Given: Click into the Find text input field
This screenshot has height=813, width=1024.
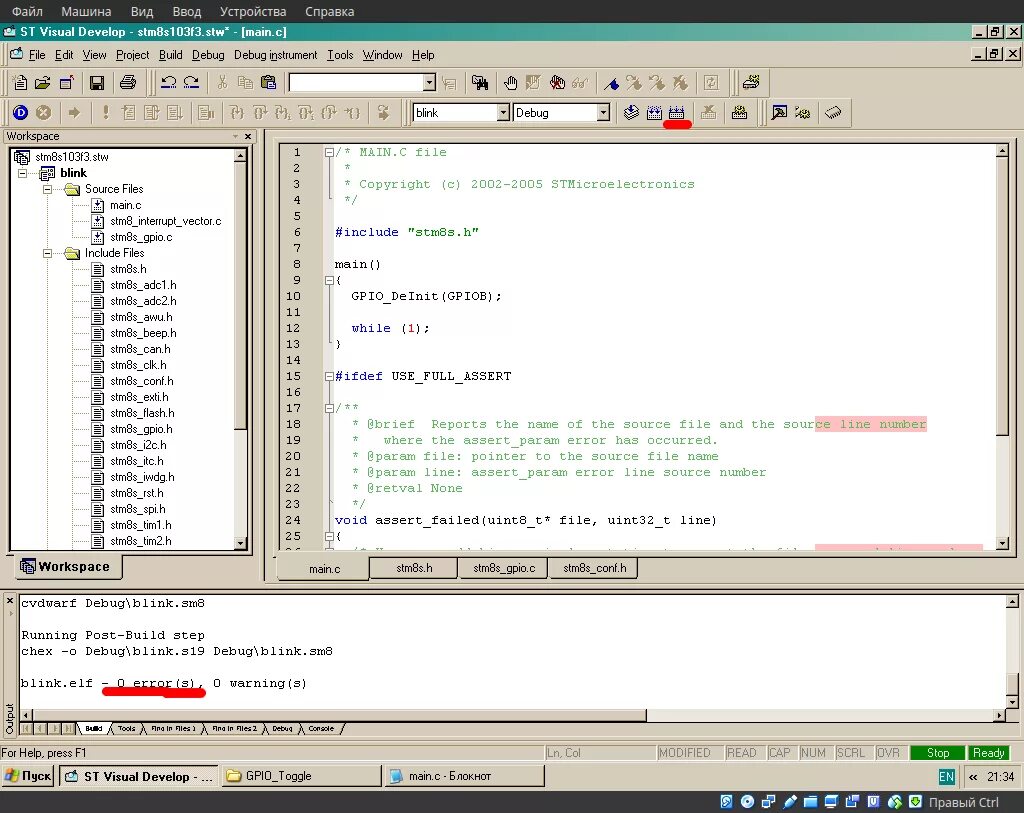Looking at the screenshot, I should coord(357,82).
